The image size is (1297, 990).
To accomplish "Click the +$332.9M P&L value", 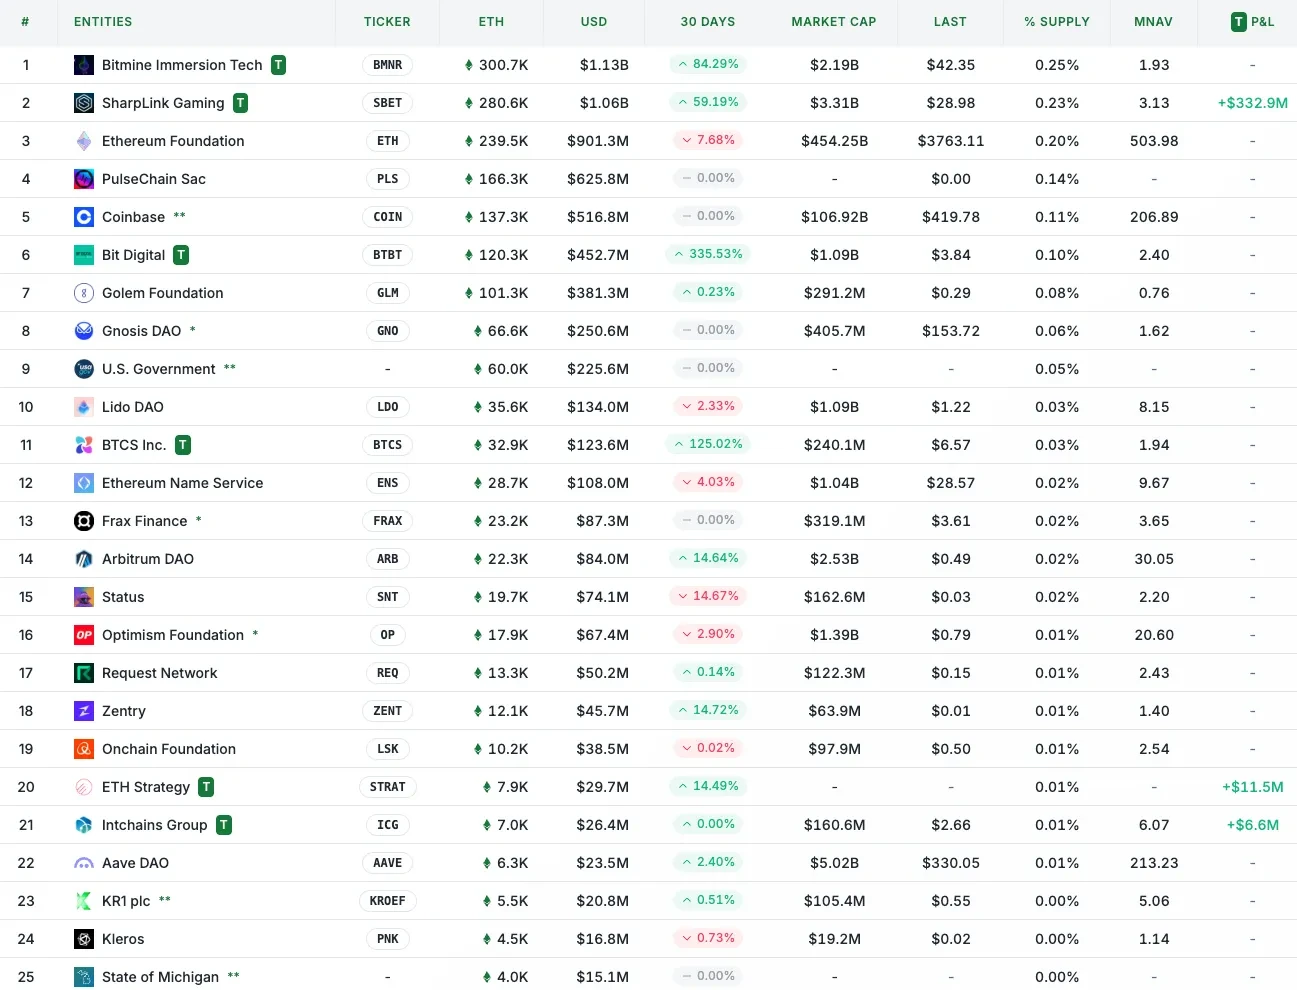I will pyautogui.click(x=1252, y=103).
